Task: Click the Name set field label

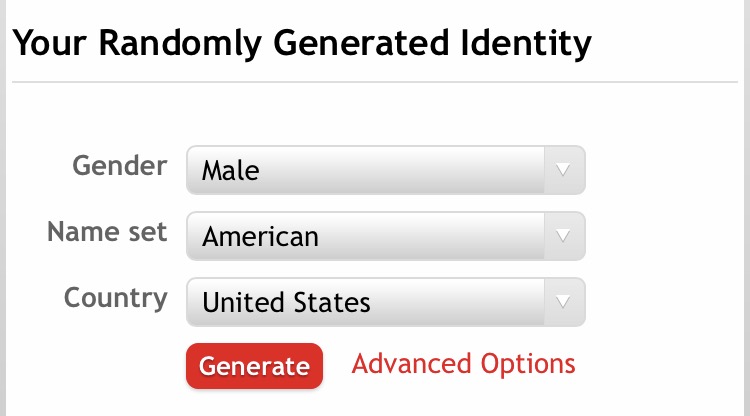Action: (x=107, y=232)
